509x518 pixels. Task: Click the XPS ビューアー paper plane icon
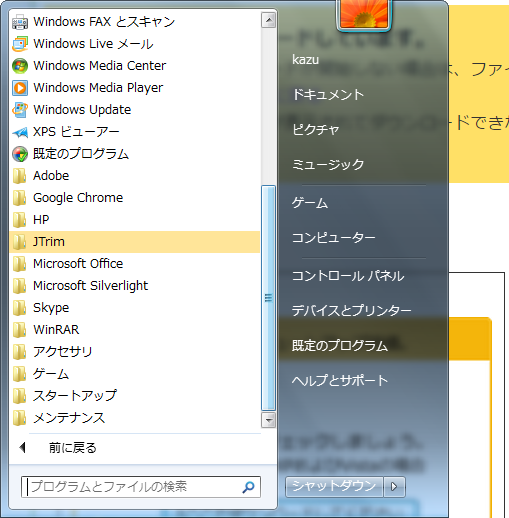click(x=20, y=132)
